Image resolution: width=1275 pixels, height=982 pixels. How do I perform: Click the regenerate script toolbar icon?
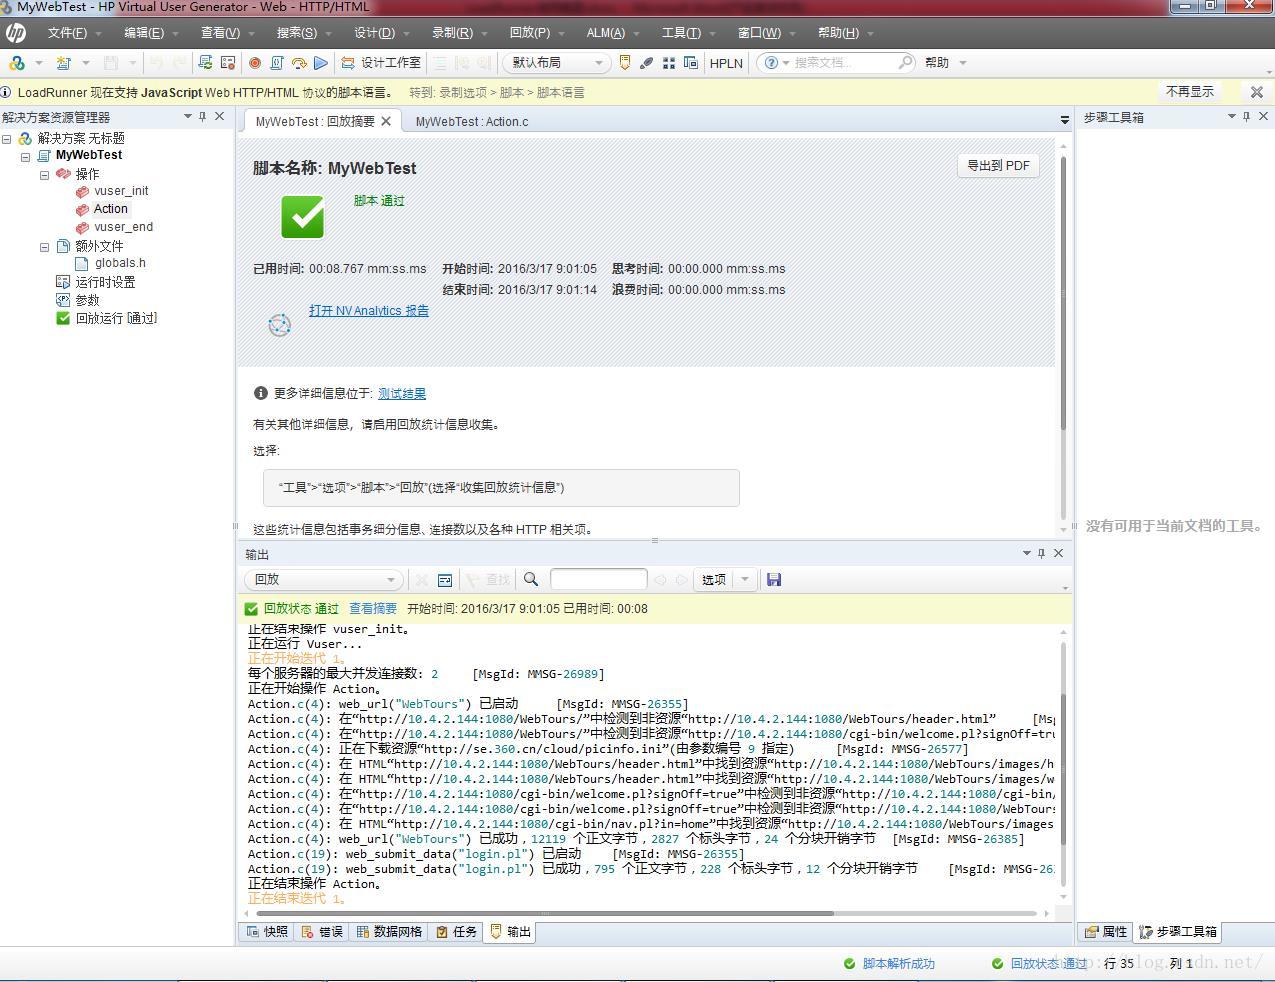(277, 63)
